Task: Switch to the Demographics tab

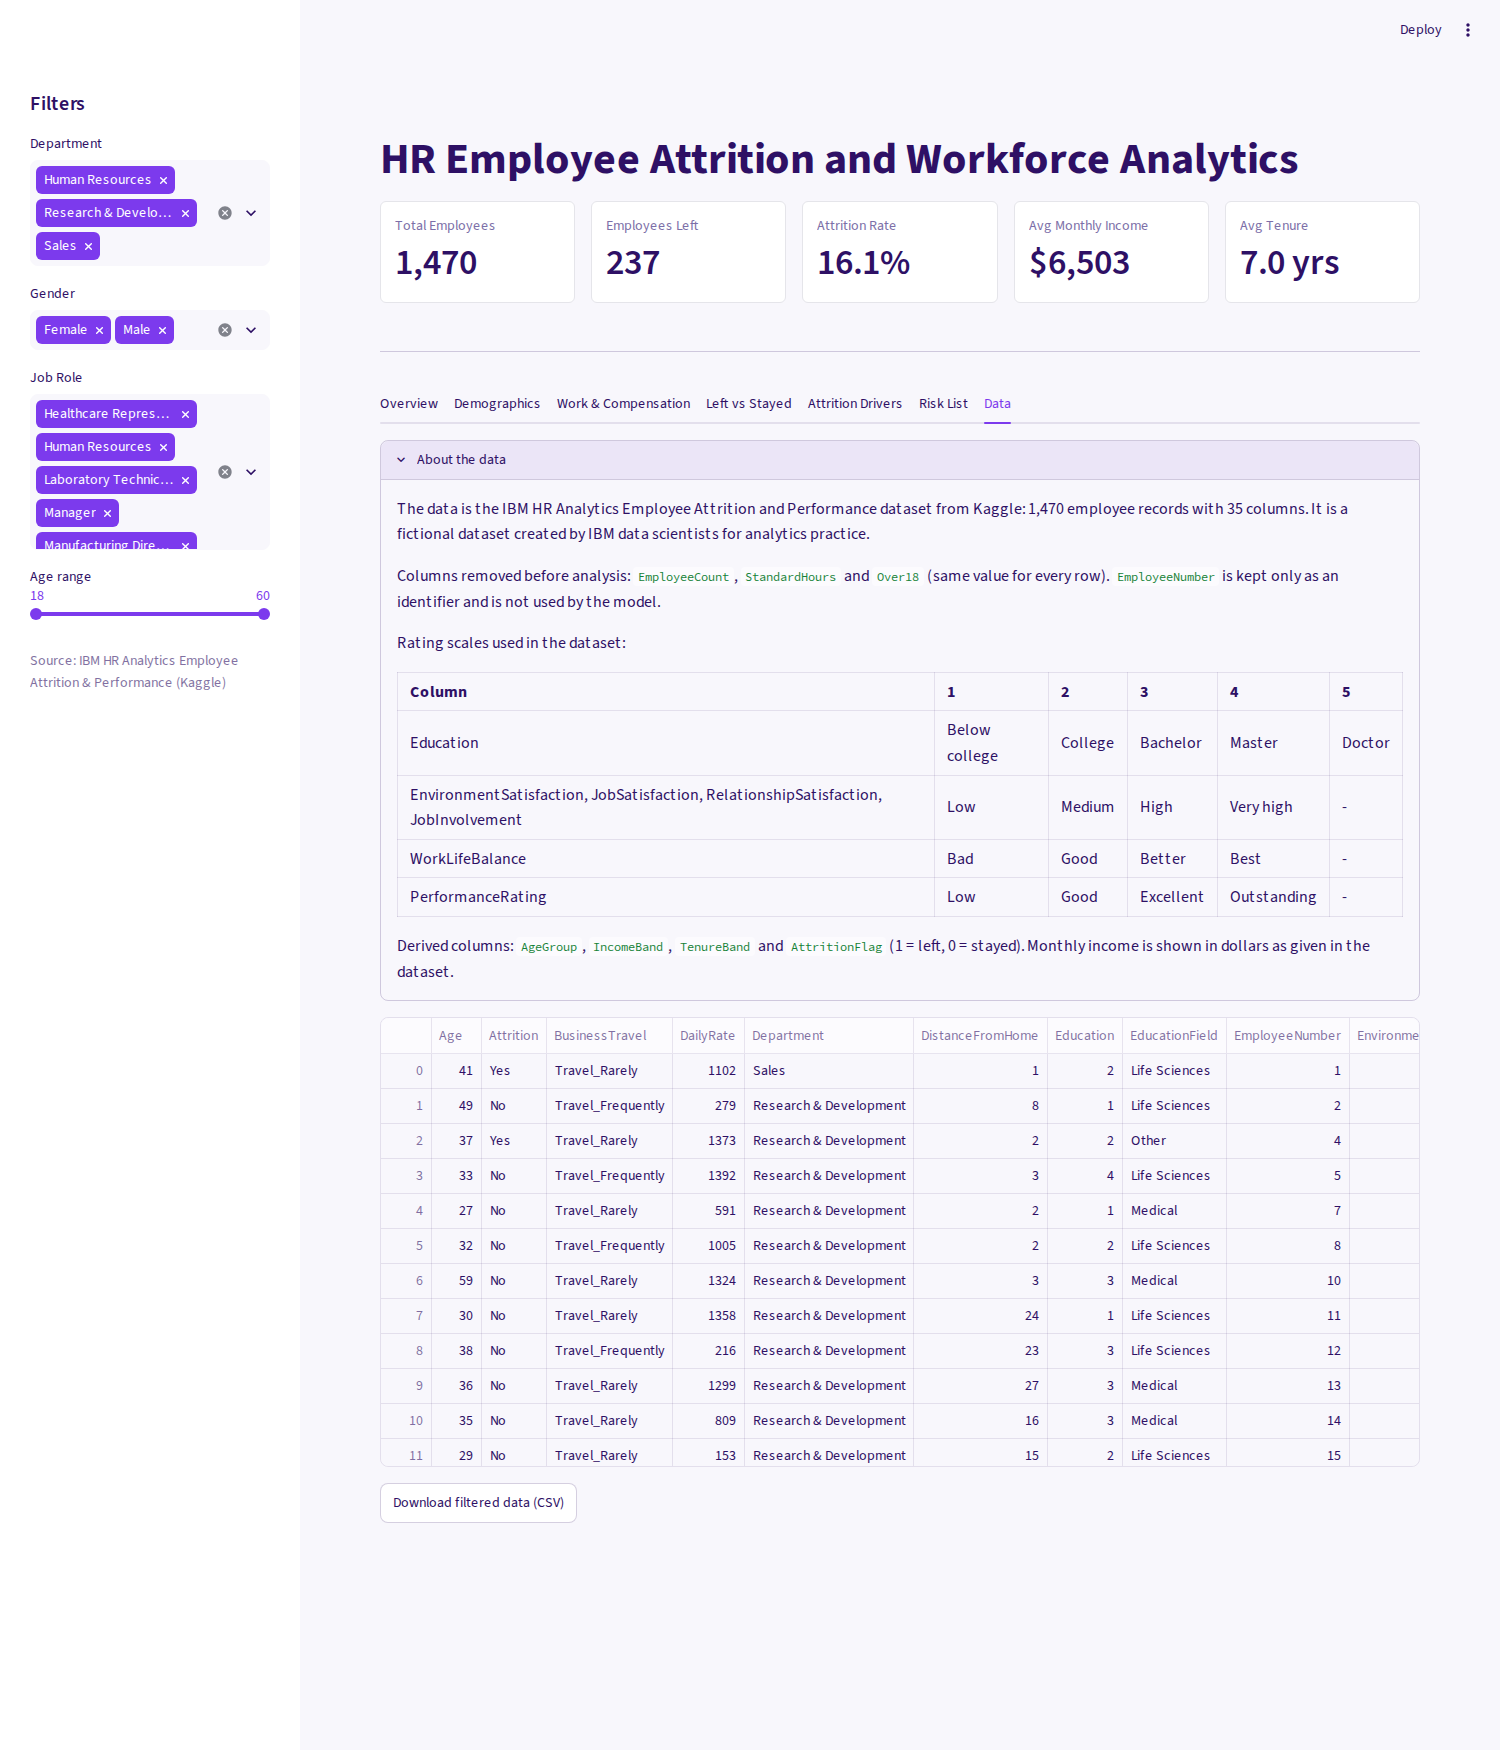Action: coord(497,404)
